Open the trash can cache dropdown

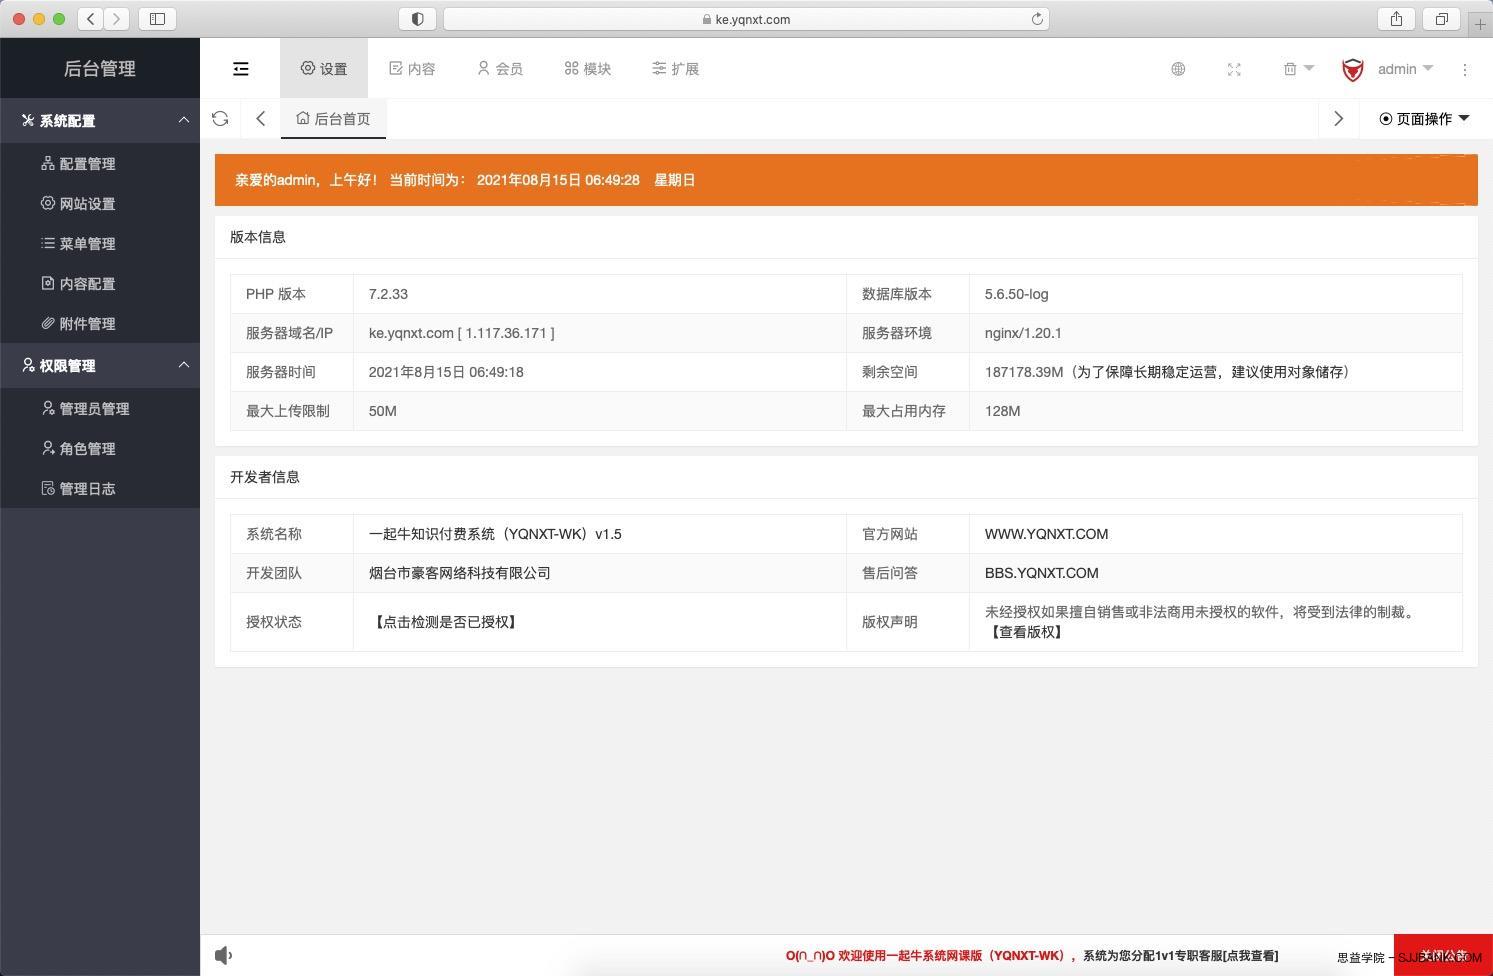[x=1297, y=69]
